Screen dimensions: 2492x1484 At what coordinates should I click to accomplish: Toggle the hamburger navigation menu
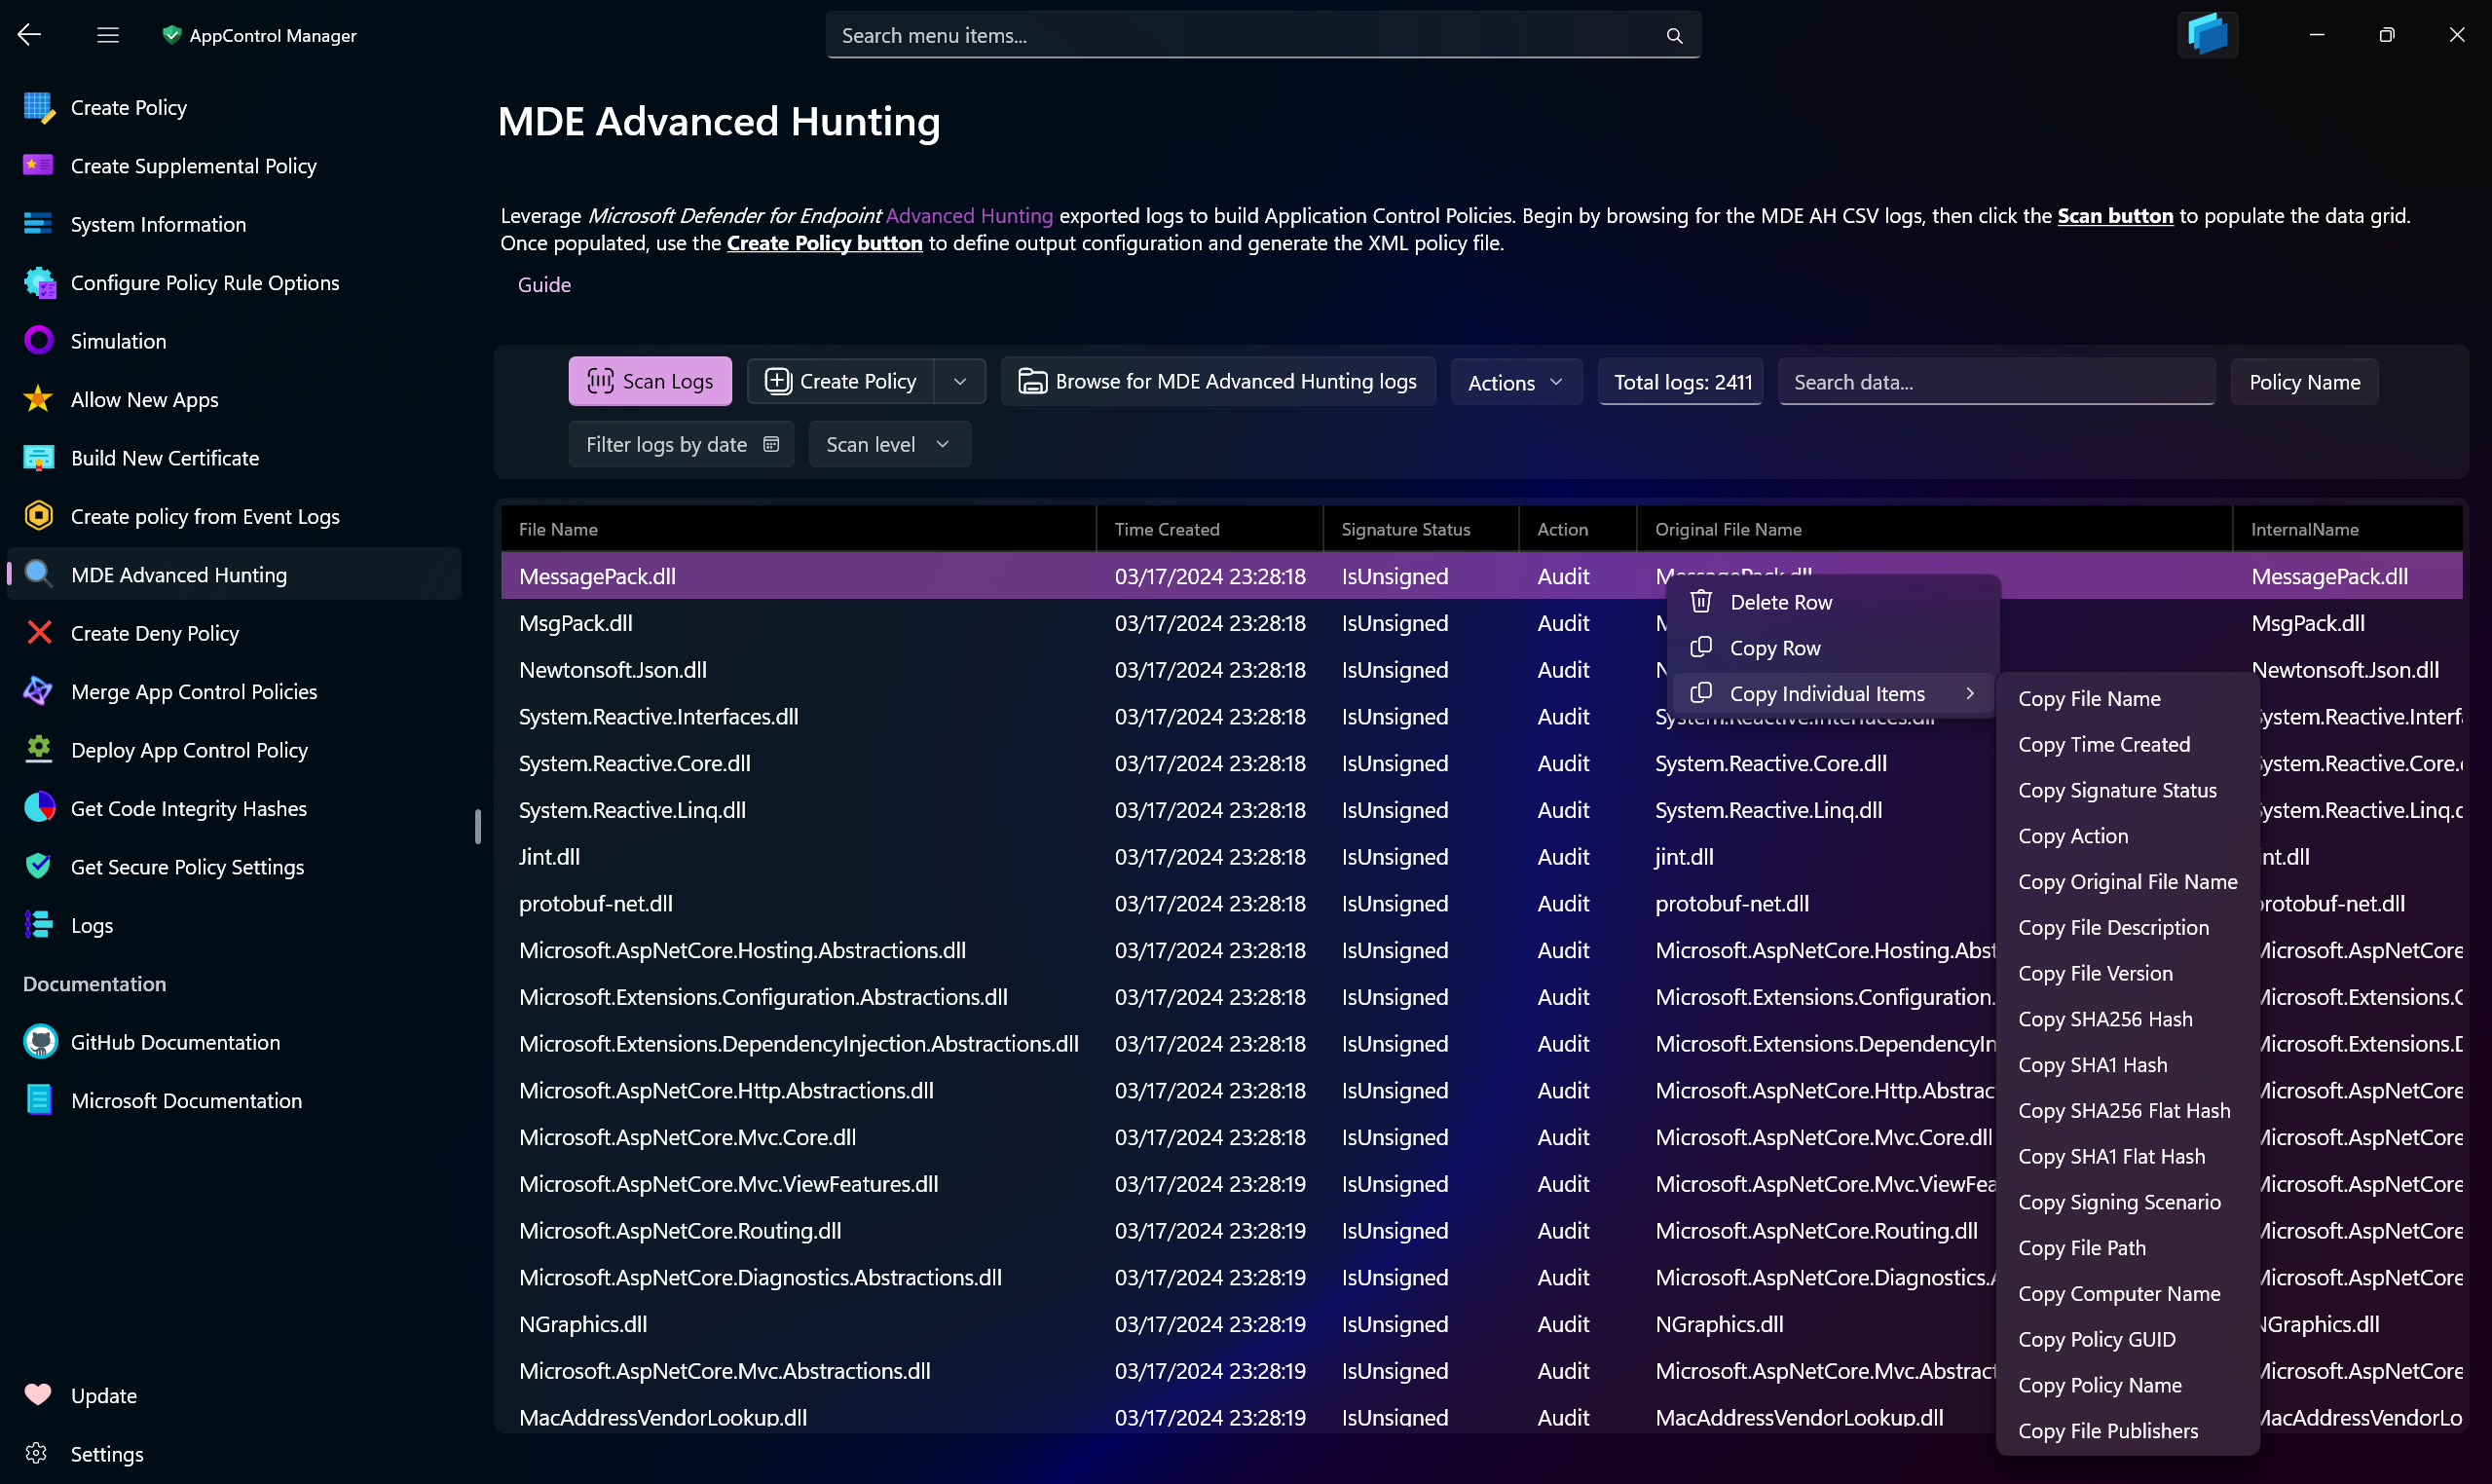tap(108, 35)
